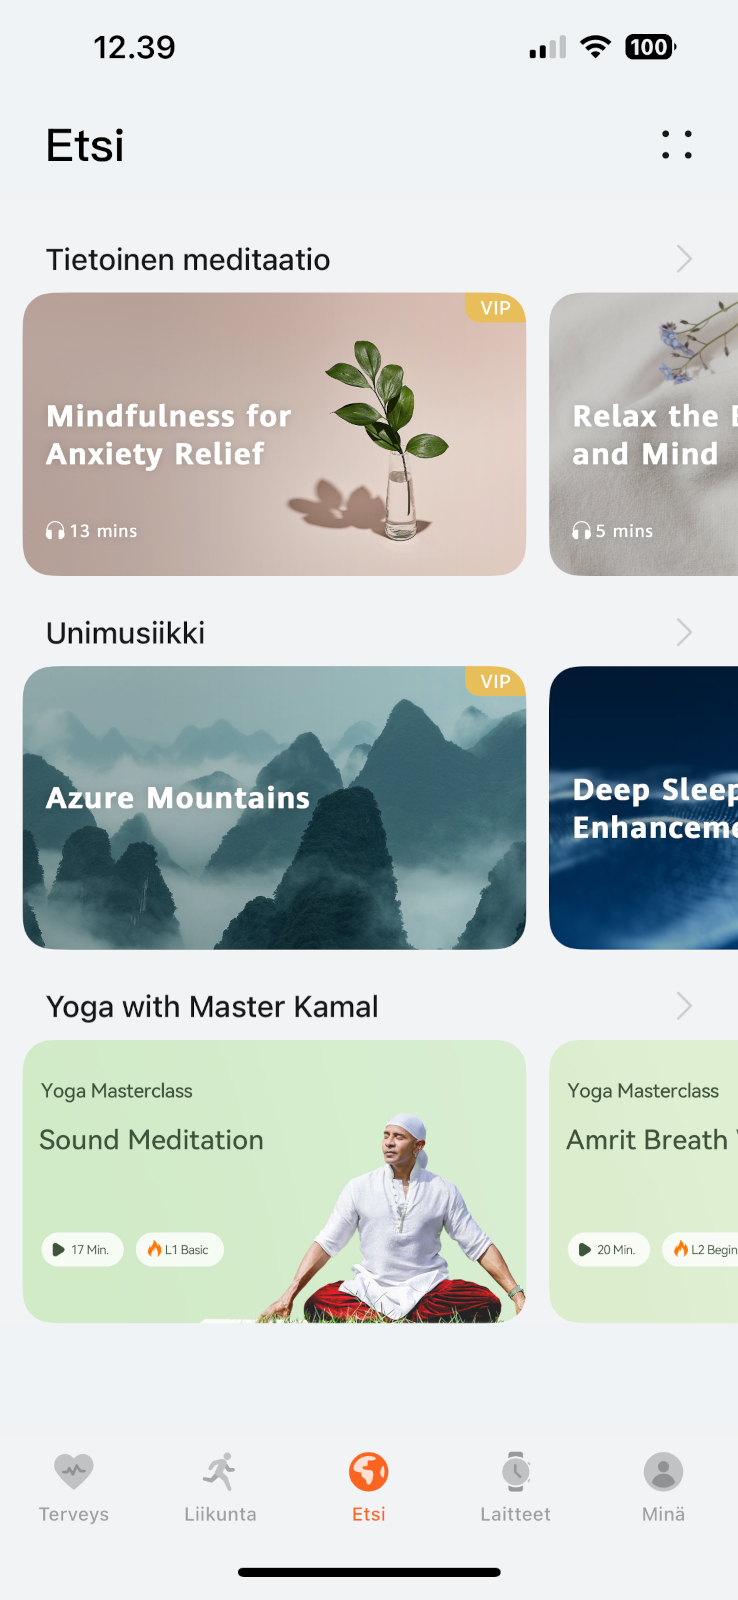The width and height of the screenshot is (738, 1600).
Task: Expand the Unimusiikki section chevron
Action: [x=684, y=632]
